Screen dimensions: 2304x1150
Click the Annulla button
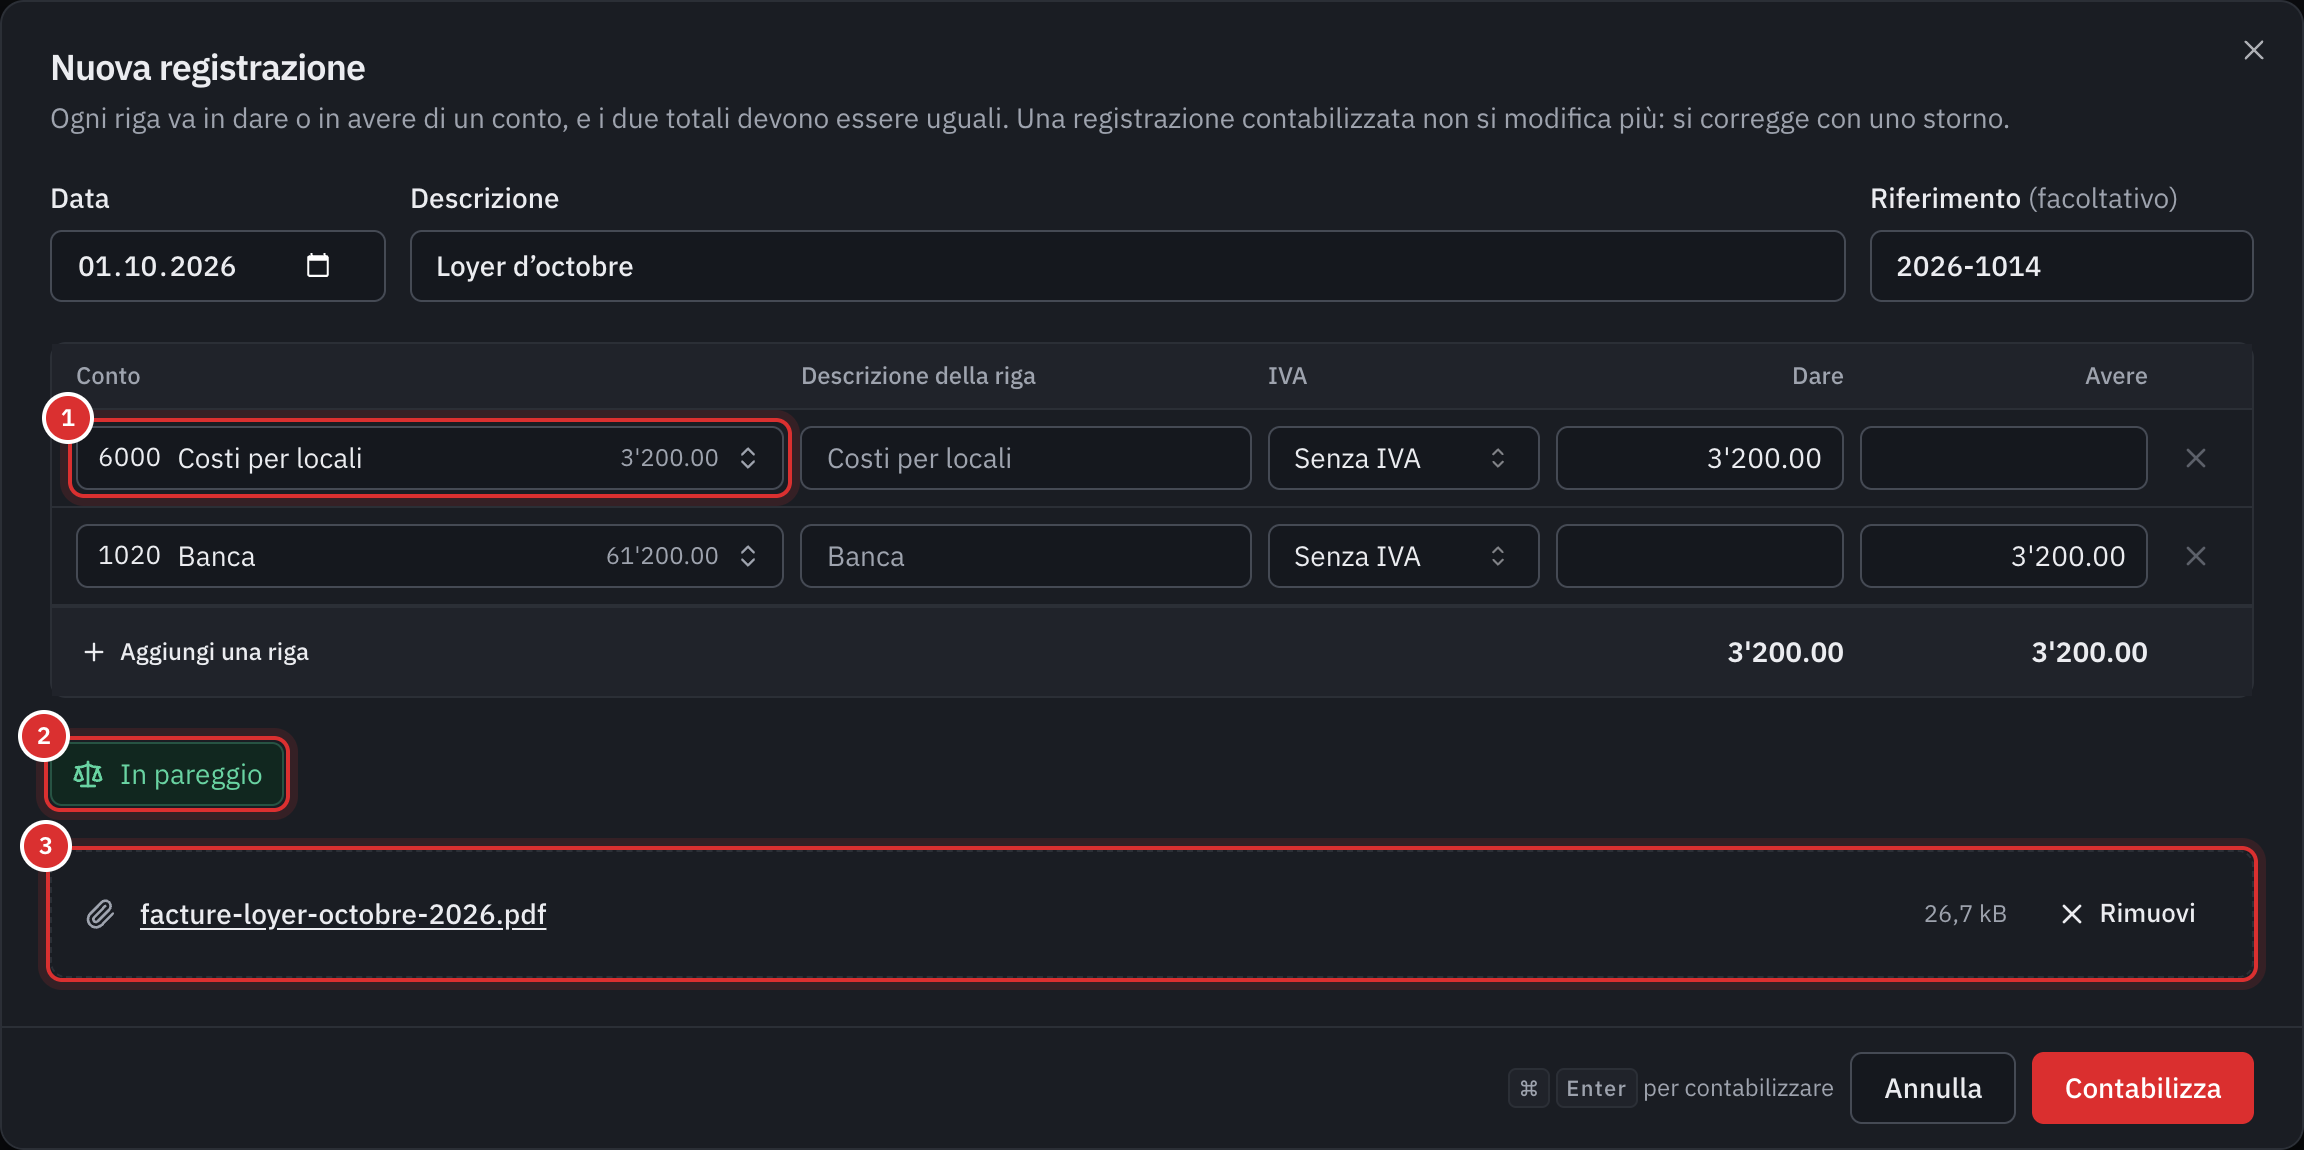(1932, 1088)
